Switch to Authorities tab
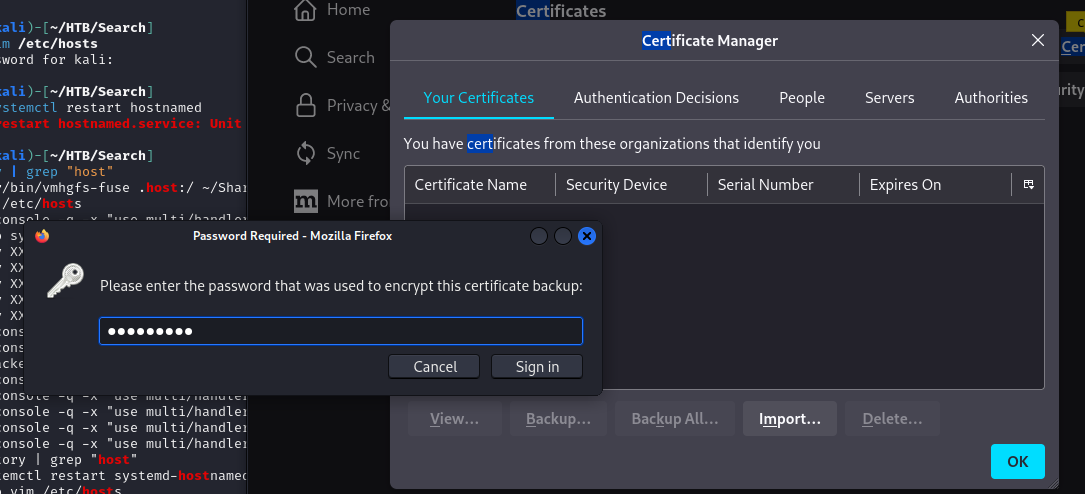Screen dimensions: 1085x494 (x=991, y=98)
